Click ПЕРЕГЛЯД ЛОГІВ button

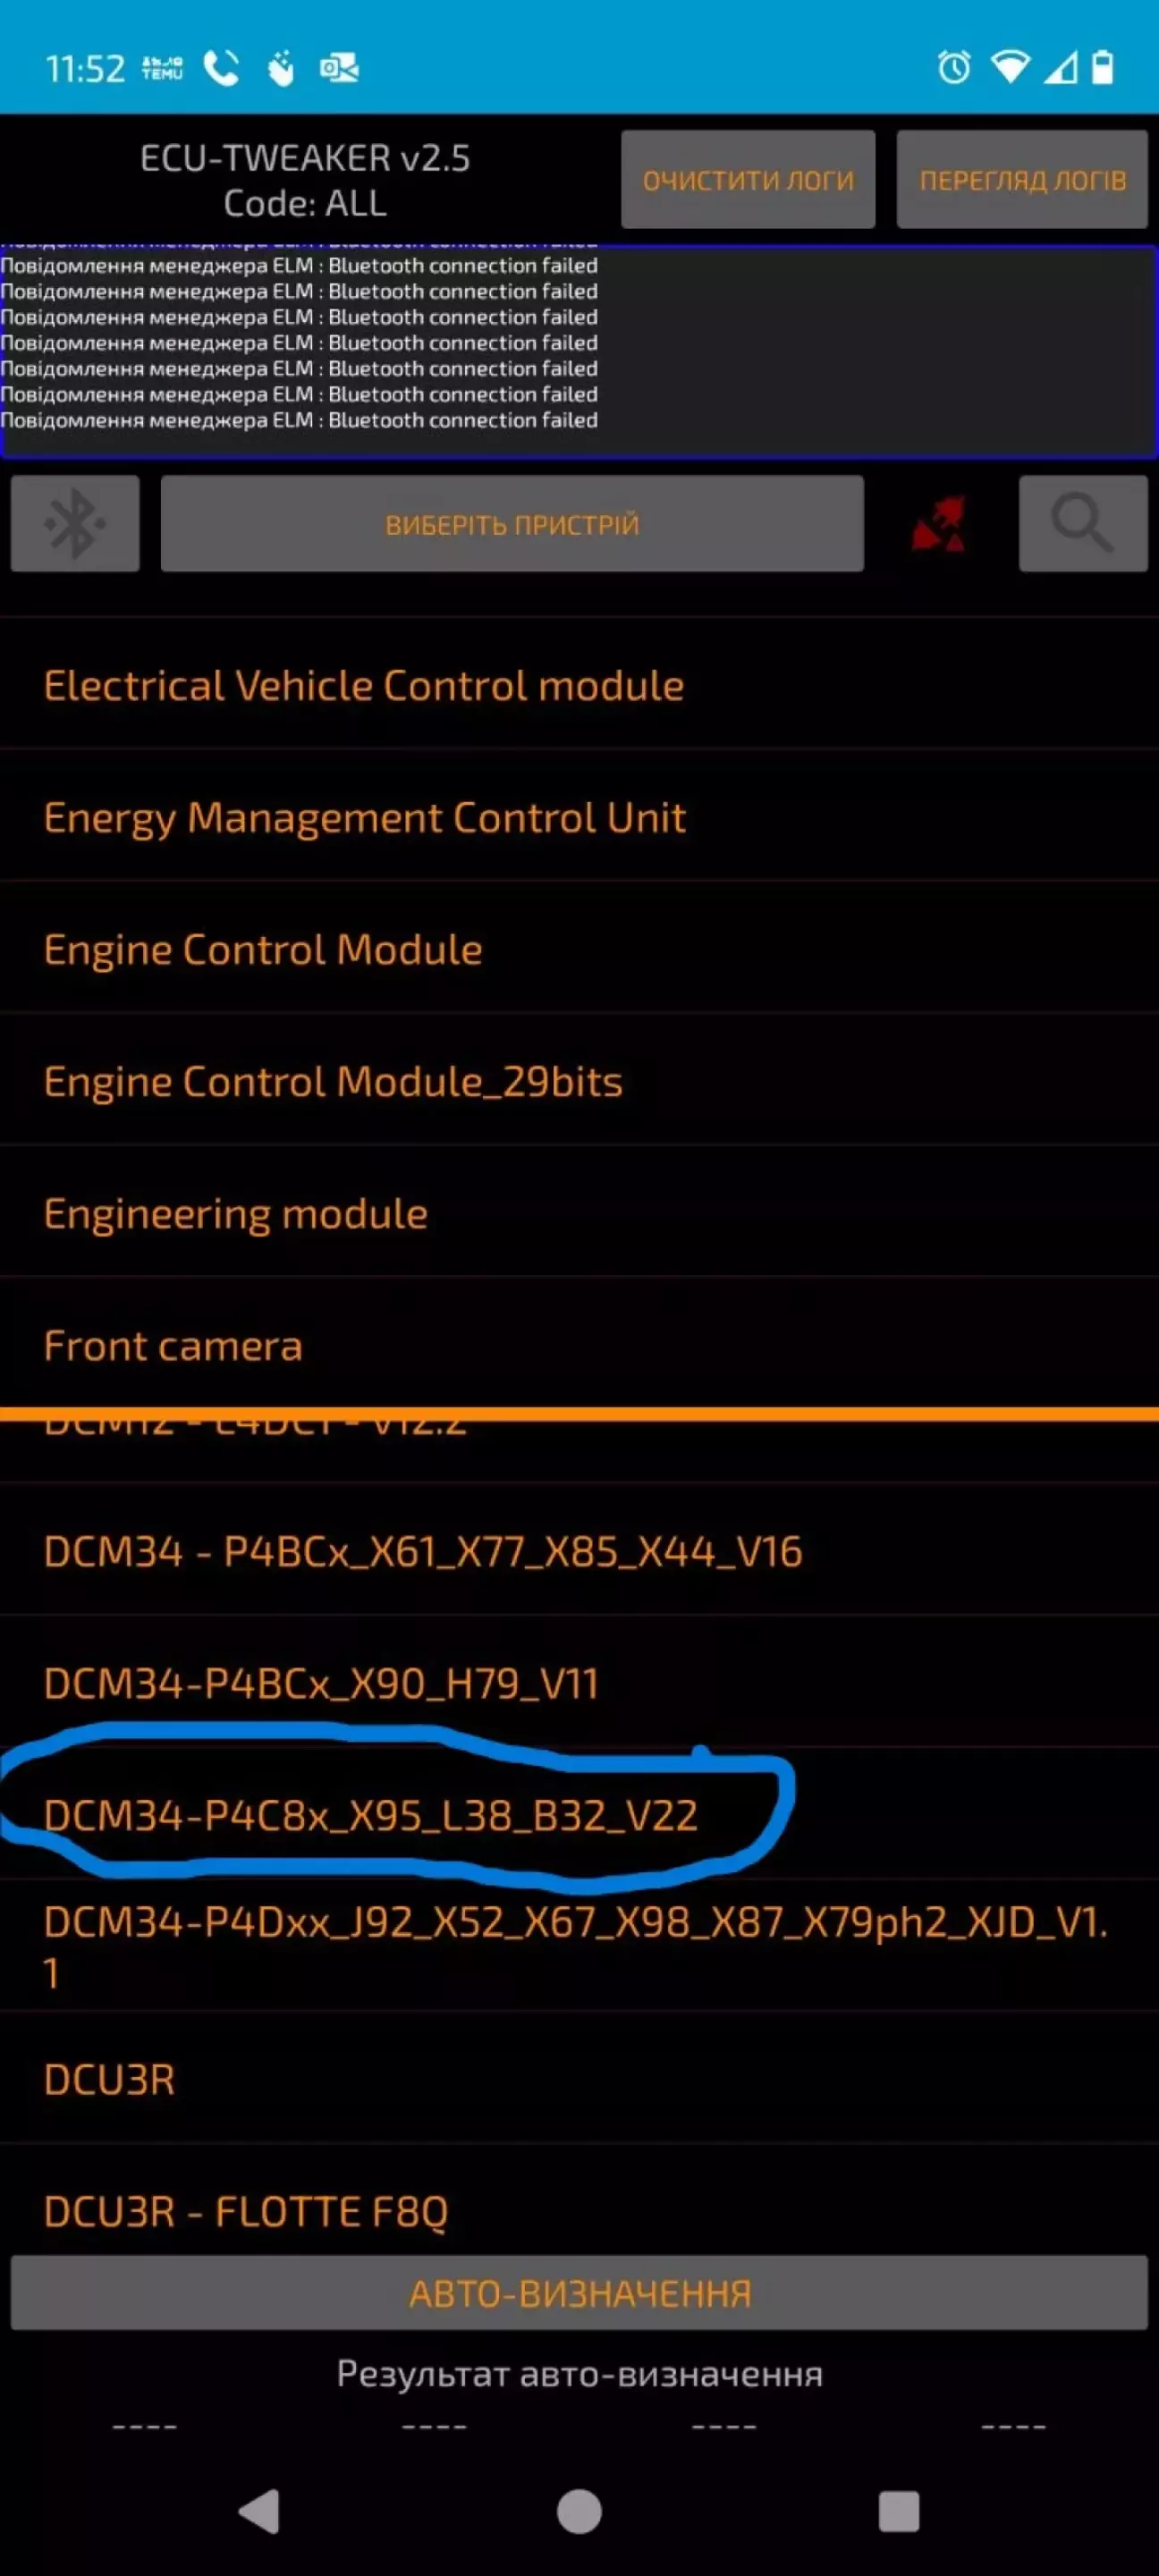(1022, 179)
